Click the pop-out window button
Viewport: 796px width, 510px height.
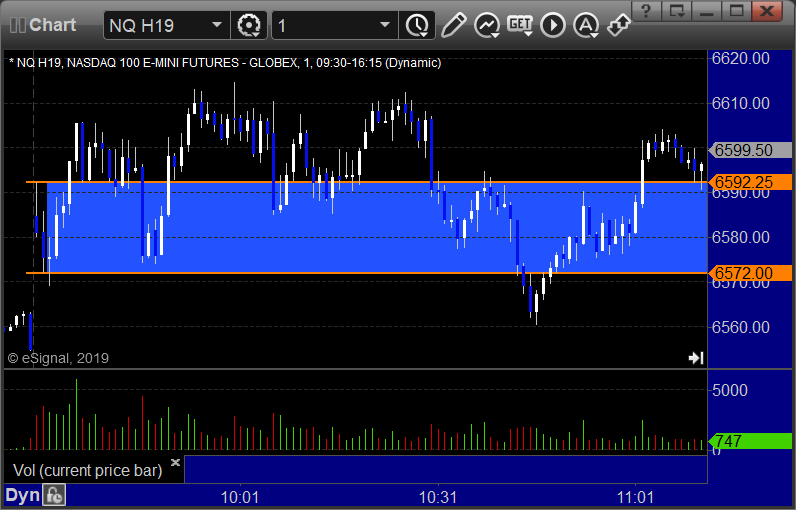[x=677, y=11]
